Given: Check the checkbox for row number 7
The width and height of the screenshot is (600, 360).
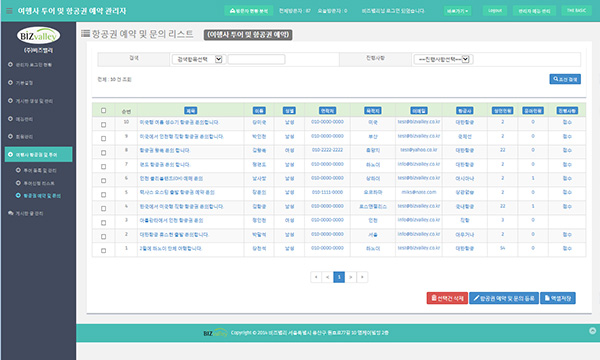Looking at the screenshot, I should [x=103, y=167].
